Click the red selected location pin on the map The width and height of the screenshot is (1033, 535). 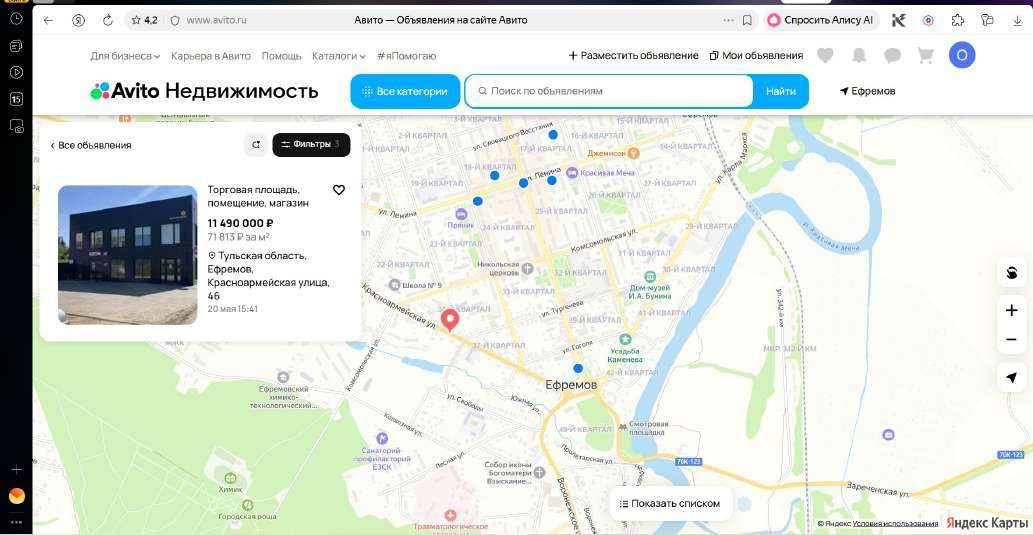tap(450, 320)
